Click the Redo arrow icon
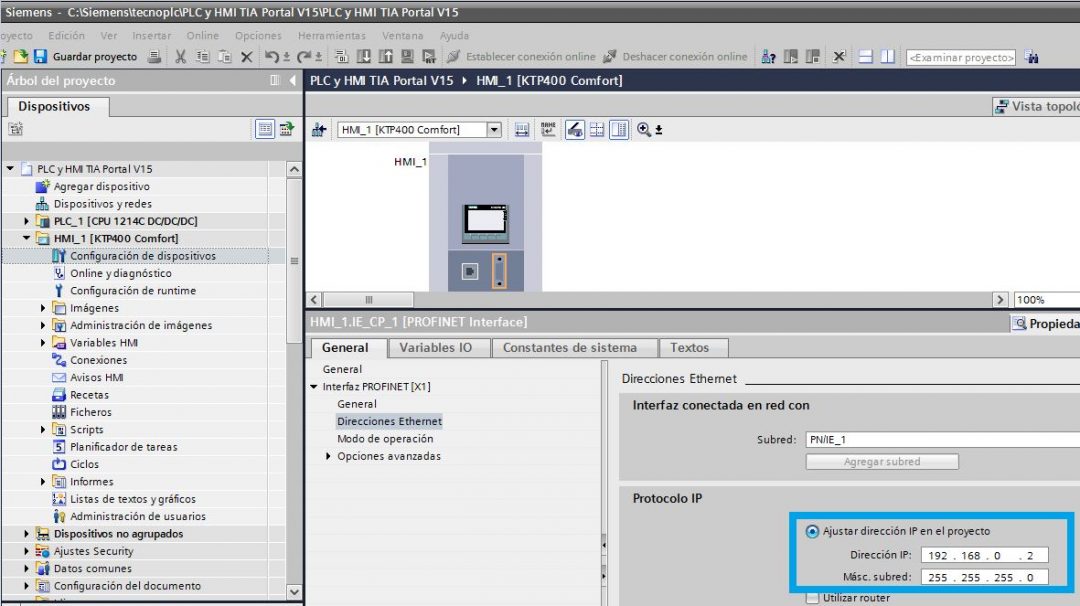Viewport: 1080px width, 606px height. [x=304, y=56]
